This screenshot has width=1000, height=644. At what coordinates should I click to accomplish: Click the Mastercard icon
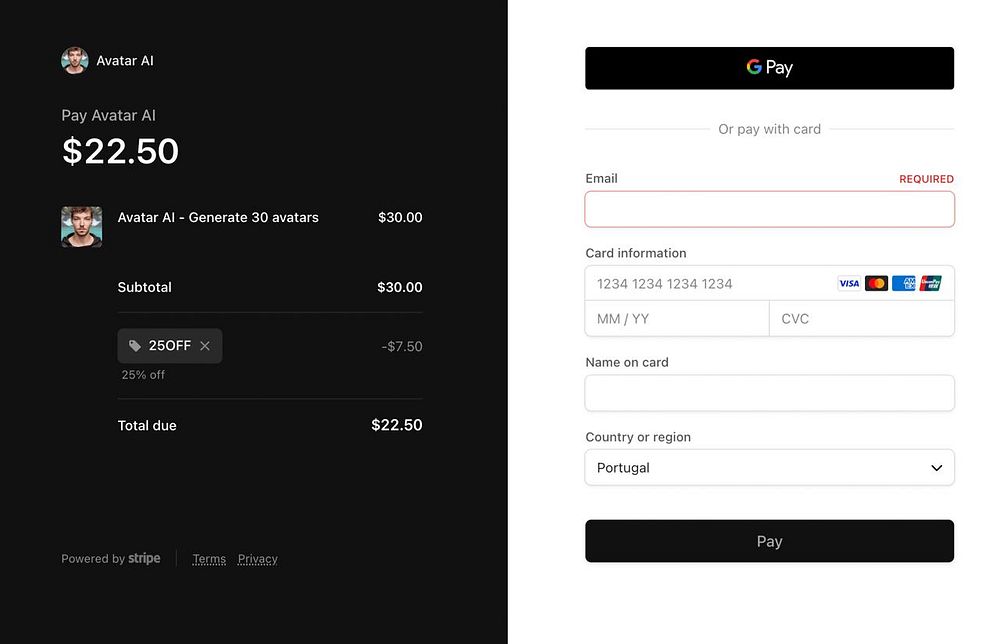click(x=876, y=283)
